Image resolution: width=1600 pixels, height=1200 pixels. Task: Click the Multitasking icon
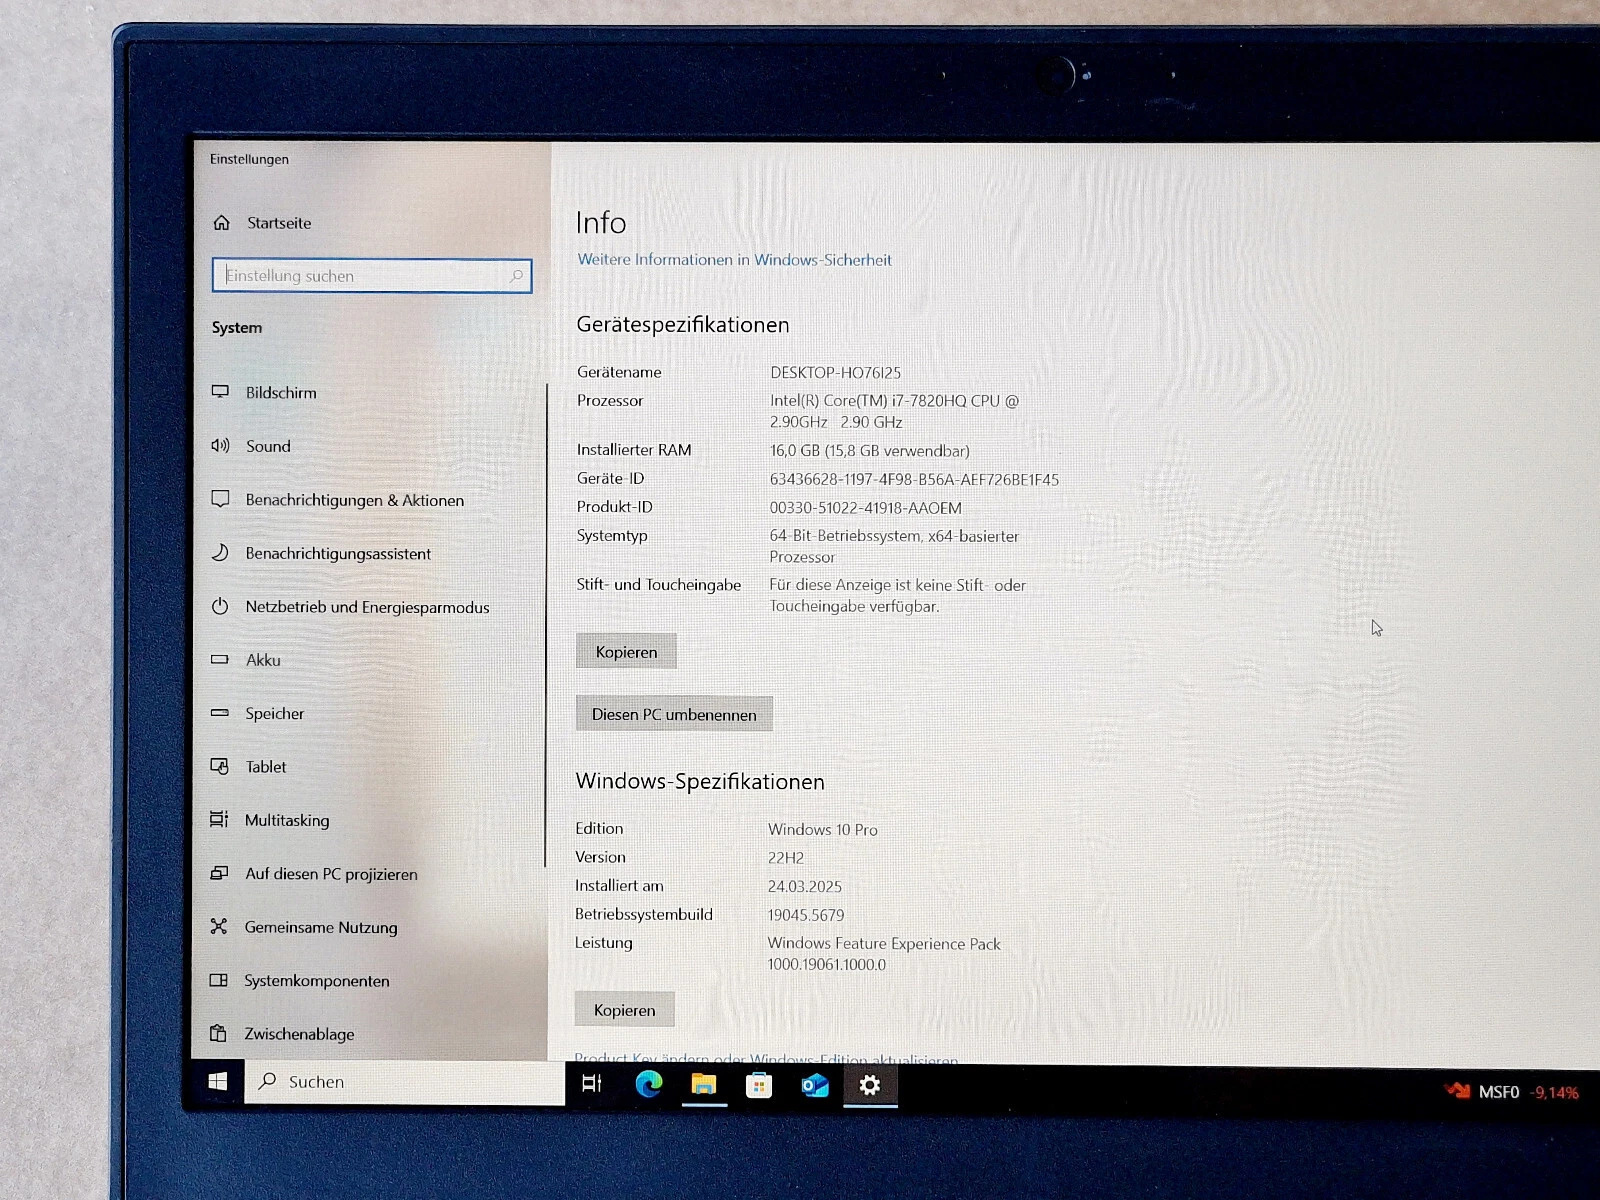[x=219, y=820]
